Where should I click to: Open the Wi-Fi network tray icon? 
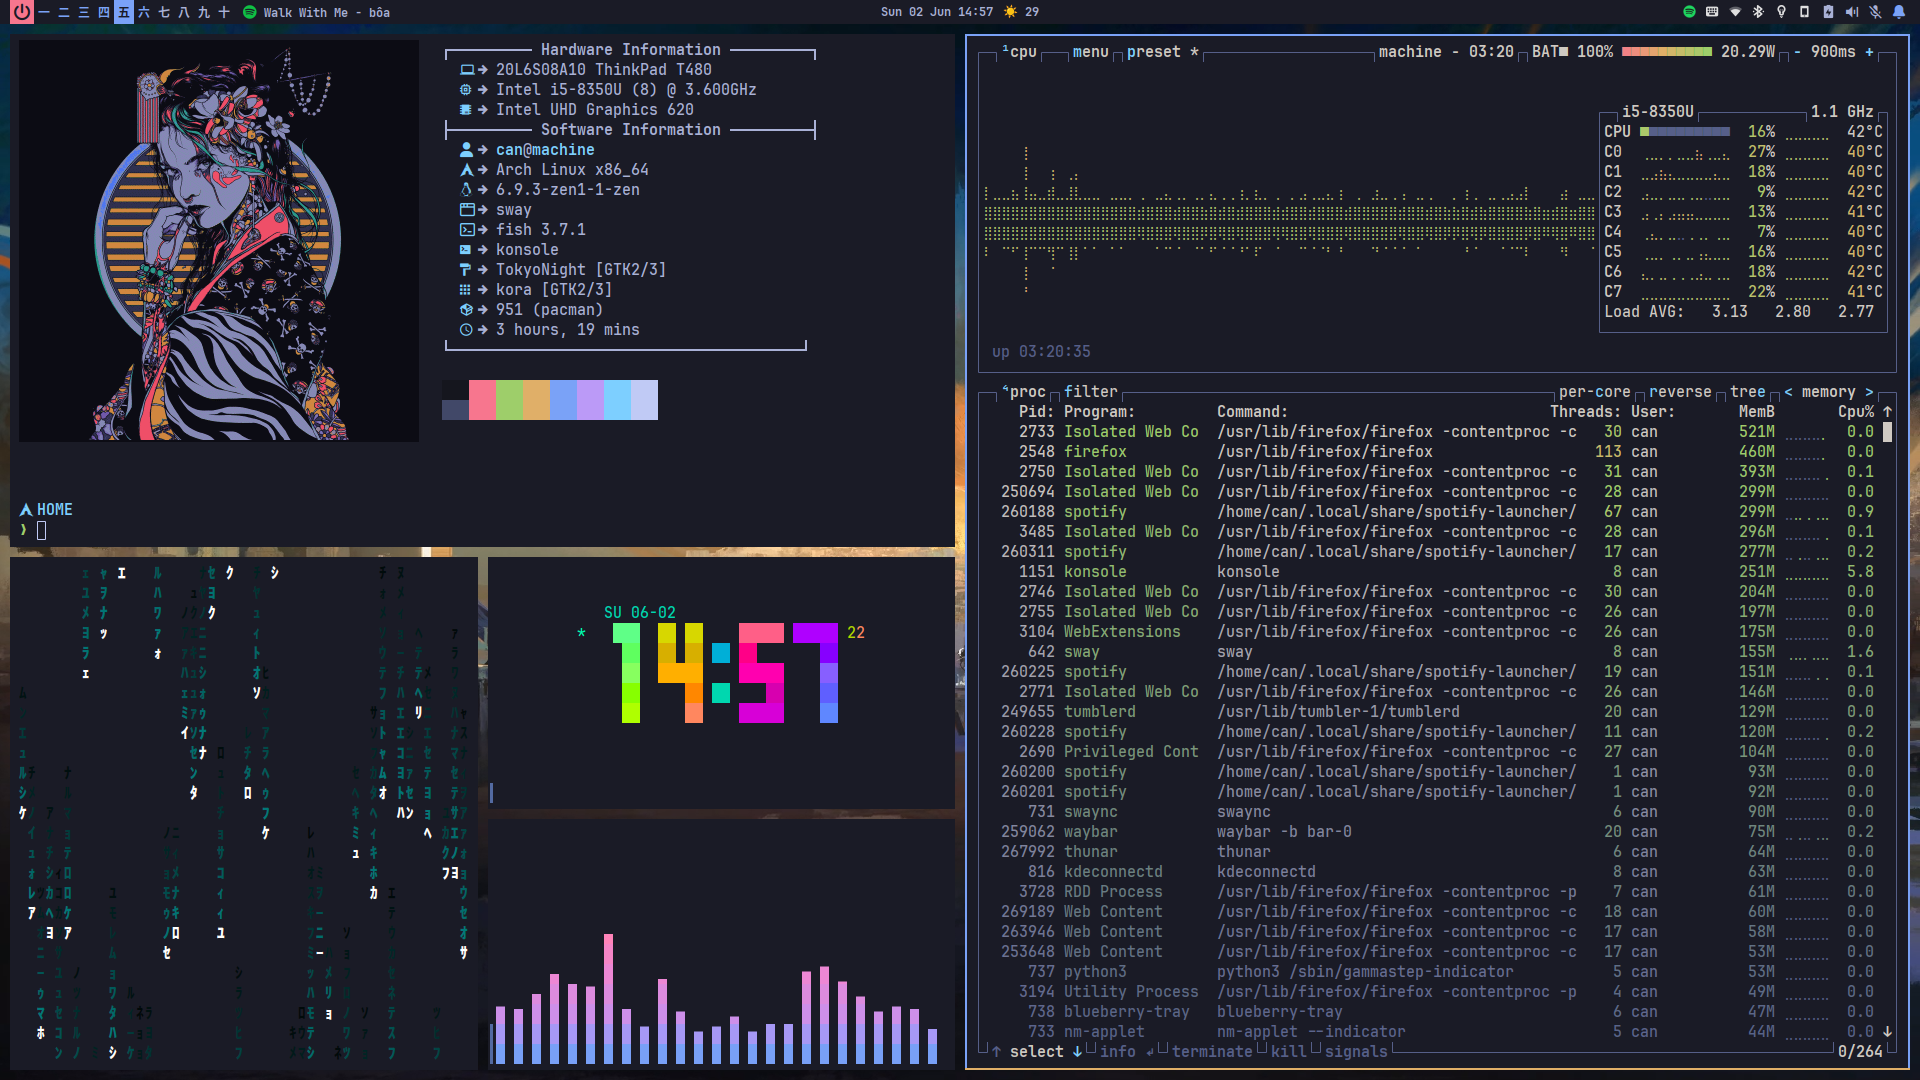pyautogui.click(x=1735, y=12)
